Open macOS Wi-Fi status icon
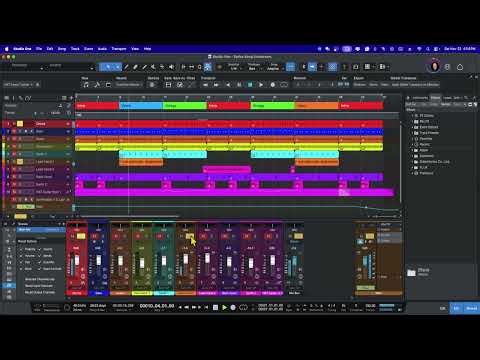The image size is (480, 360). [419, 49]
